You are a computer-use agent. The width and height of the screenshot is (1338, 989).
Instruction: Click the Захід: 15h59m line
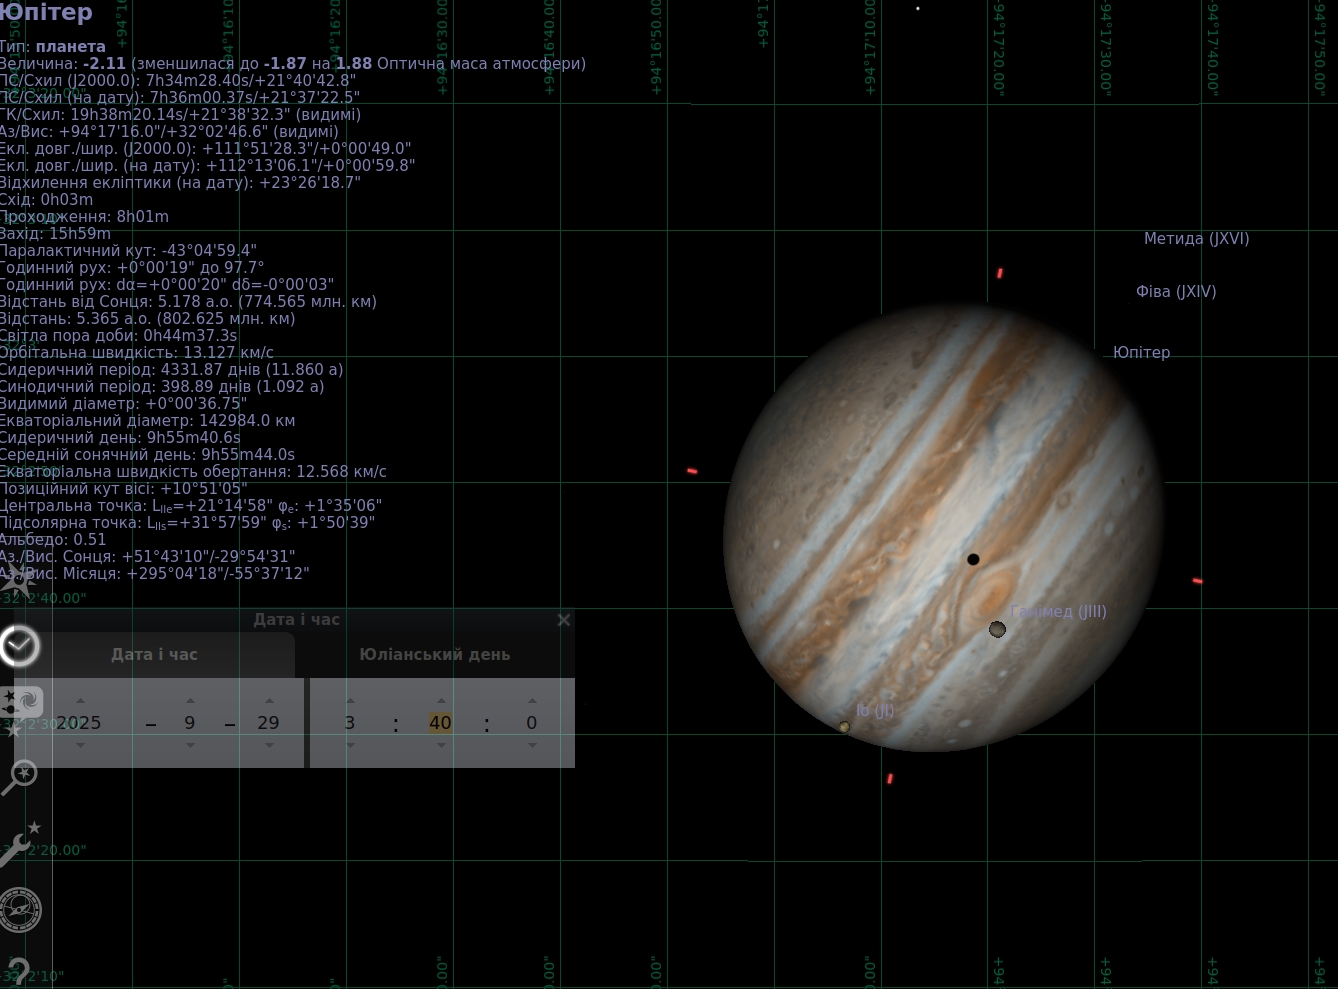point(56,233)
